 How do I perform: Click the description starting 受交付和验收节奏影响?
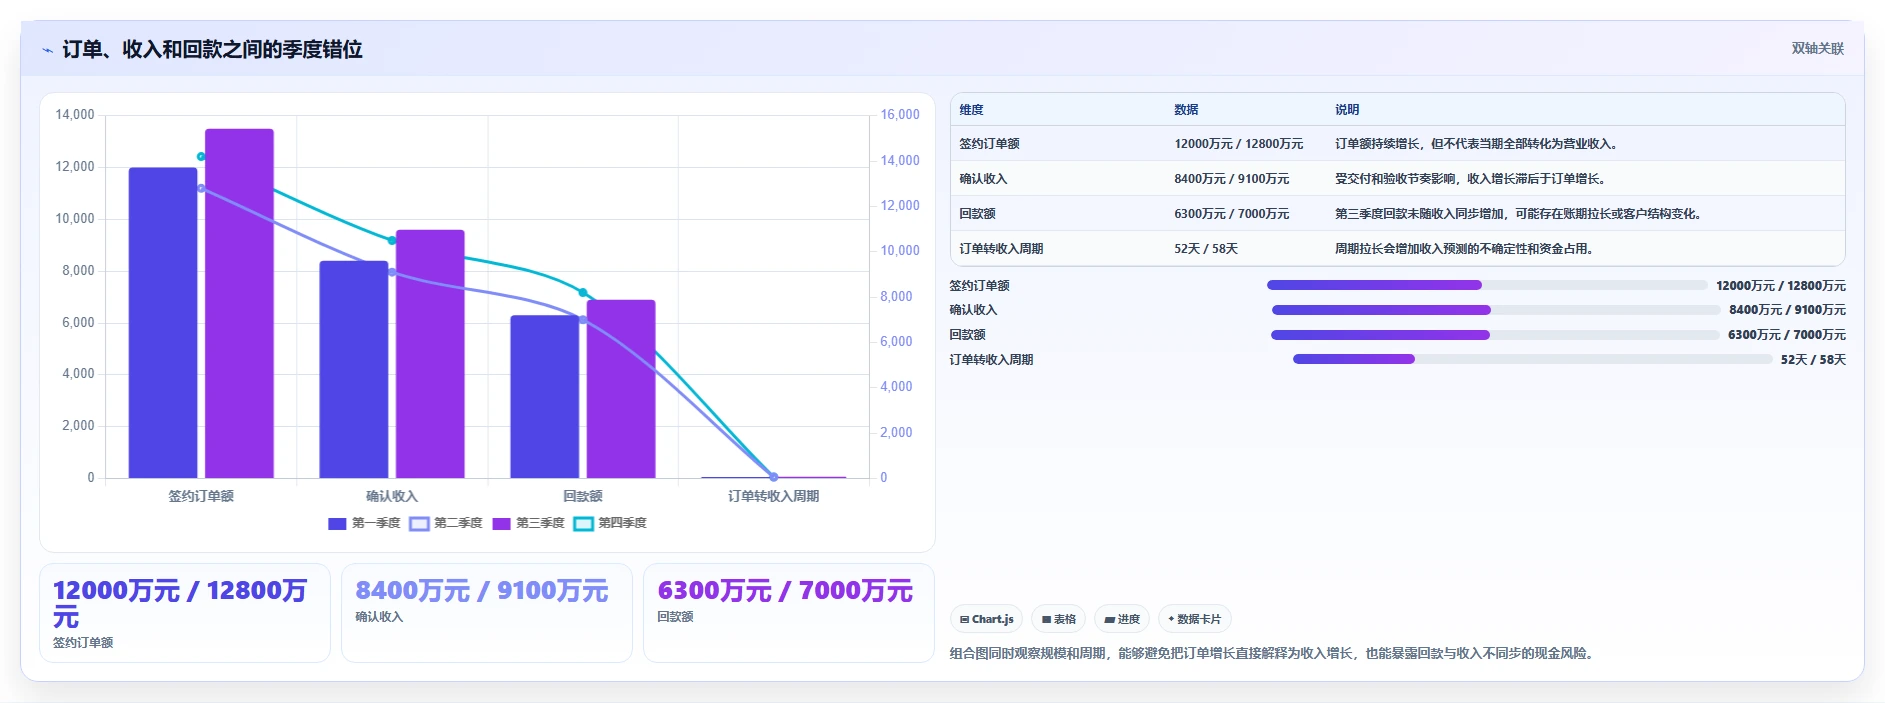1471,179
